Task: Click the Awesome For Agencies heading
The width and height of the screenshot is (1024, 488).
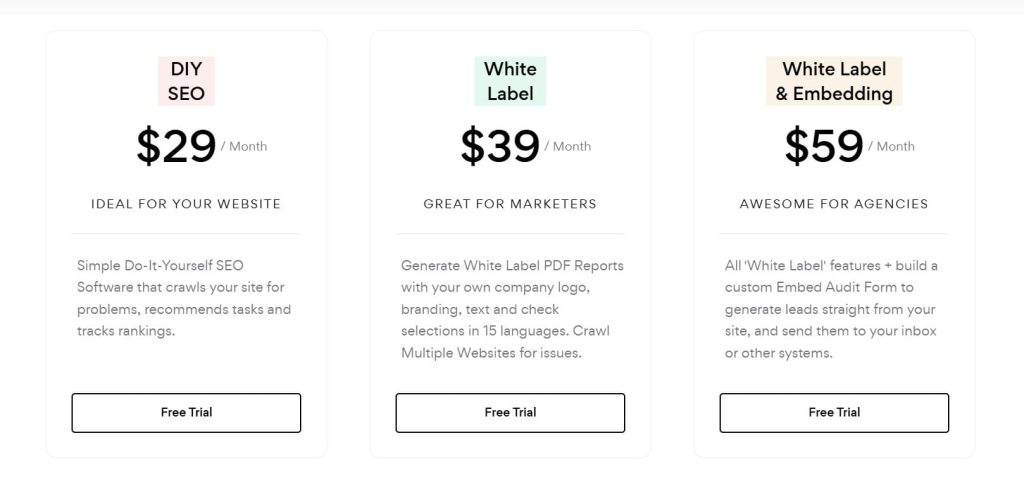Action: [834, 204]
